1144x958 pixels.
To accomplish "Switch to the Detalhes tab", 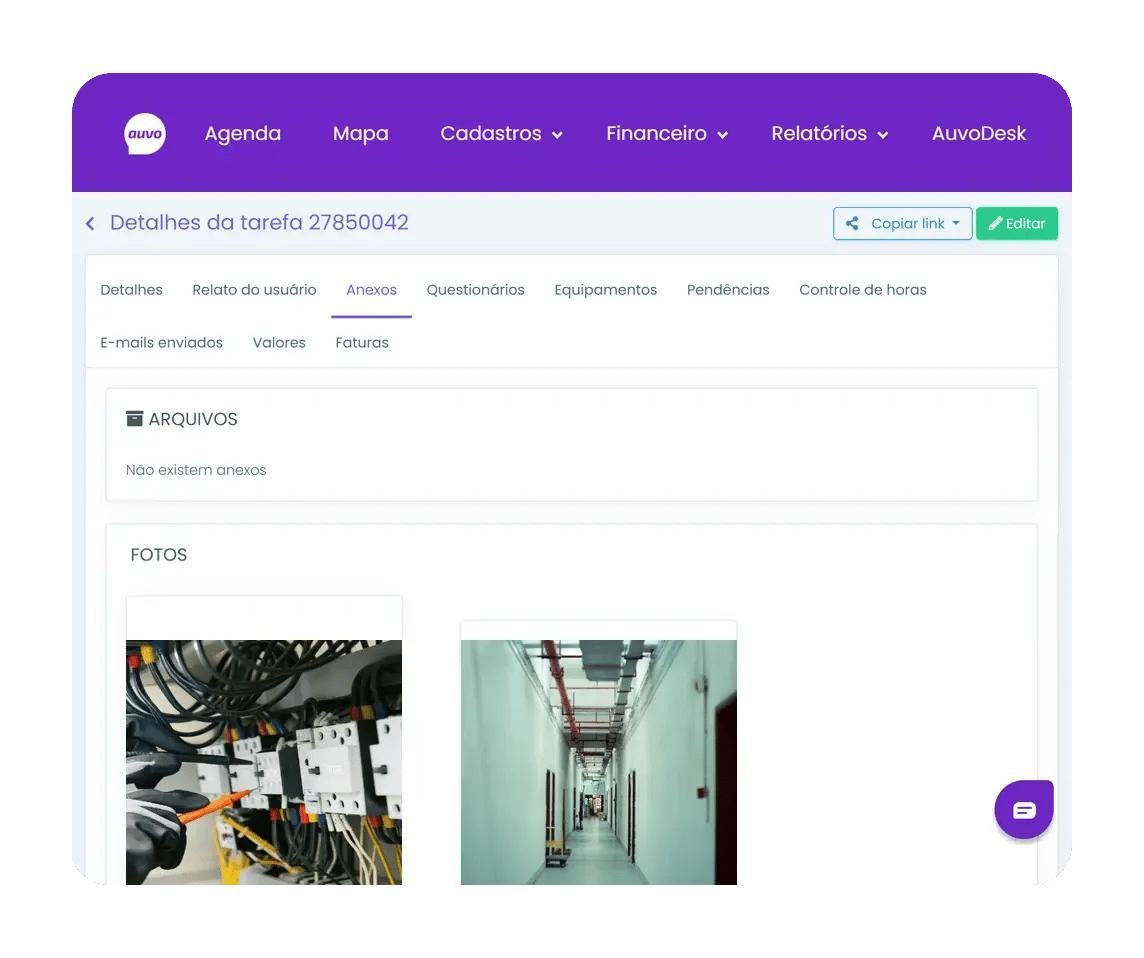I will (131, 290).
